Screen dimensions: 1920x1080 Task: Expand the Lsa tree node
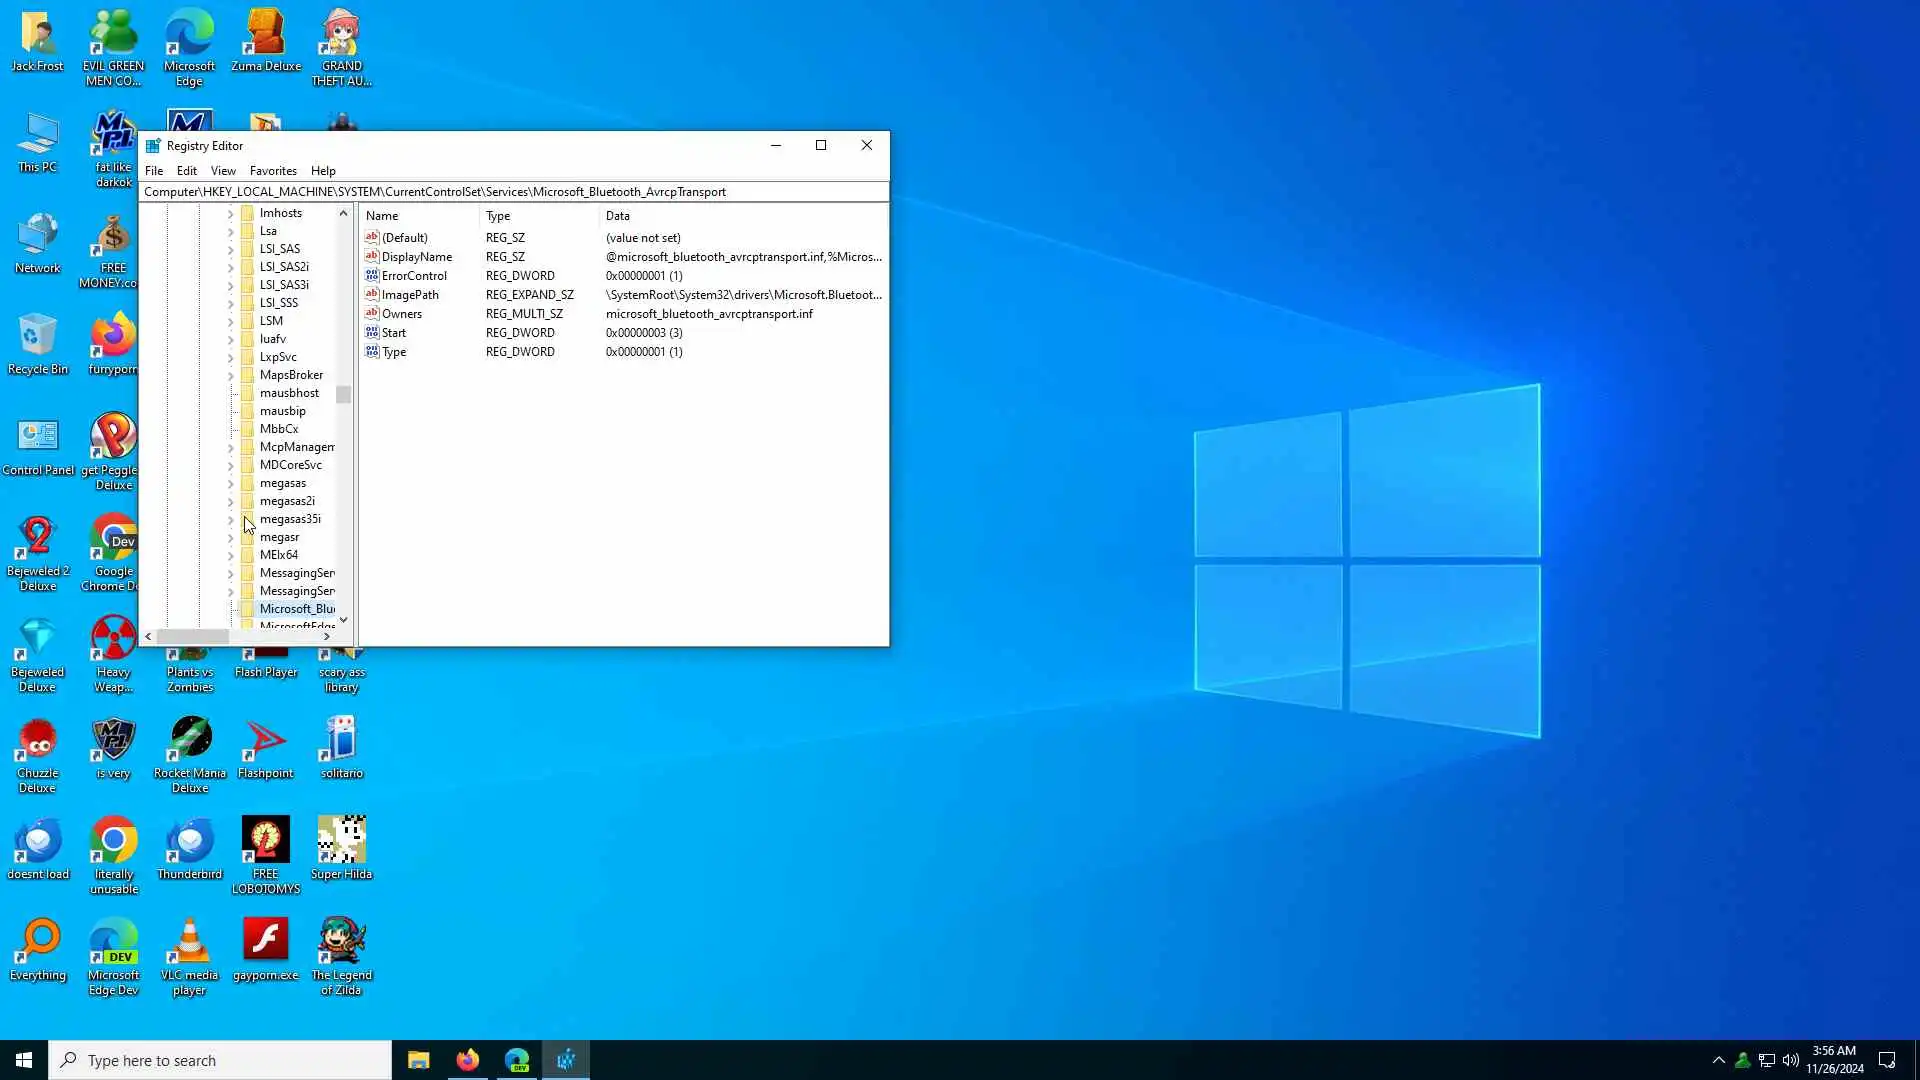coord(230,231)
